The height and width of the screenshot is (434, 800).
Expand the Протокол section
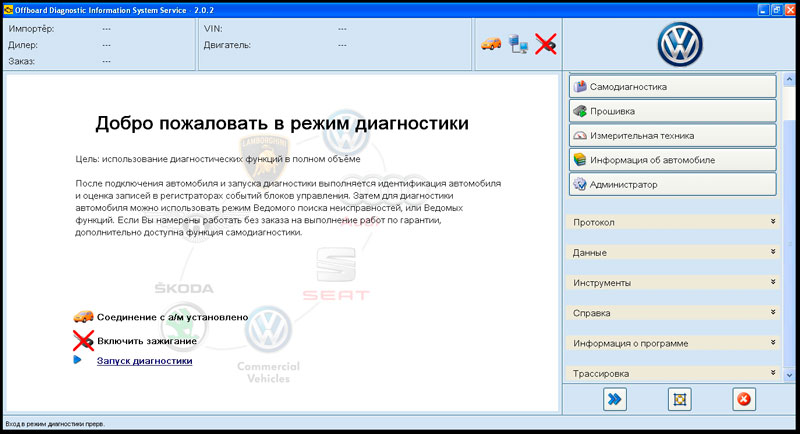point(673,222)
